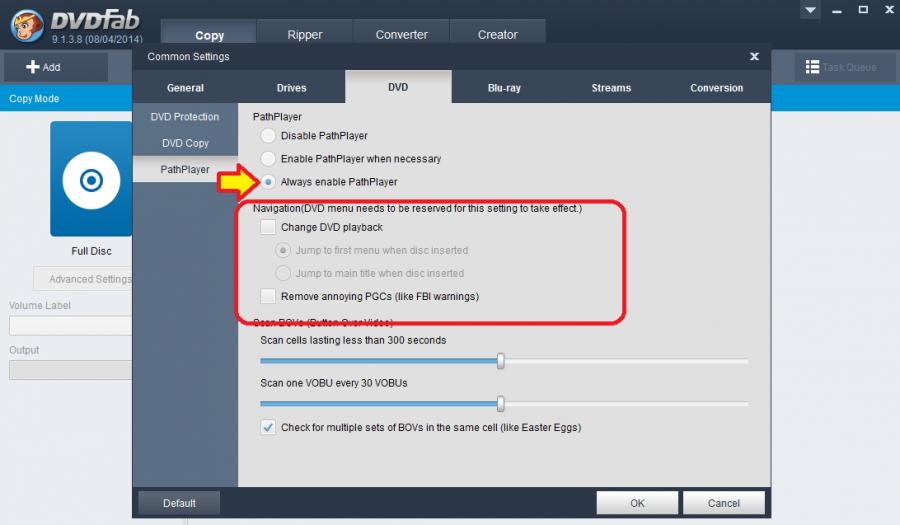The image size is (900, 525).
Task: Open the Drives settings tab
Action: coord(291,88)
